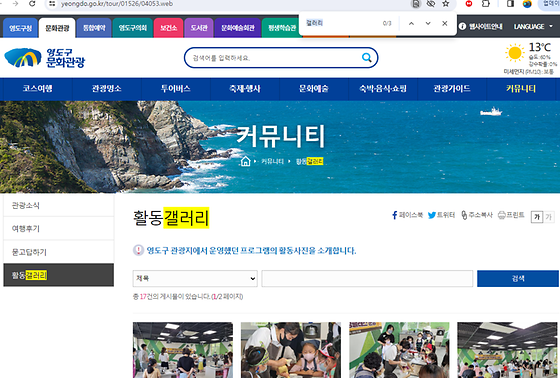The height and width of the screenshot is (378, 560).
Task: Open the second gallery thumbnail with masked children
Action: 291,350
